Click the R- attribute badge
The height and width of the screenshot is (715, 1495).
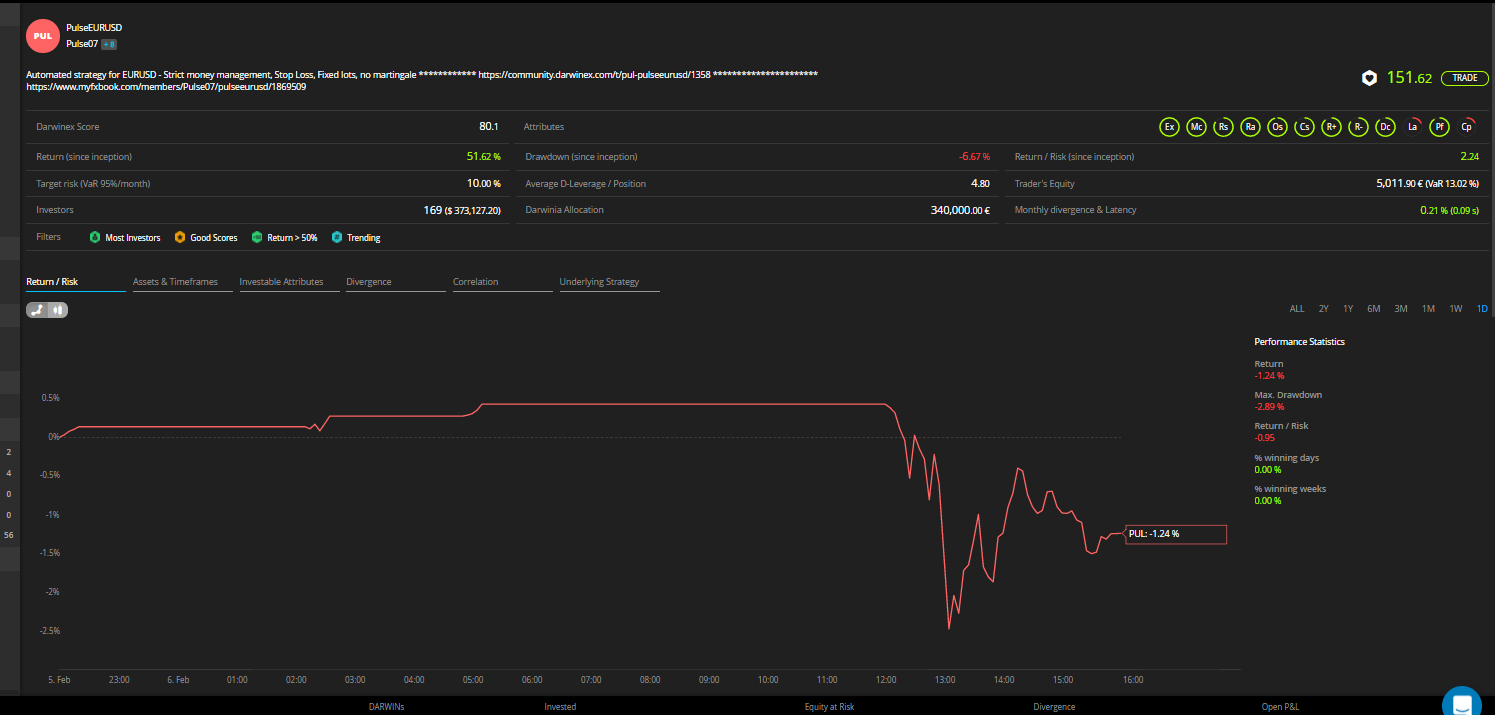click(1358, 127)
